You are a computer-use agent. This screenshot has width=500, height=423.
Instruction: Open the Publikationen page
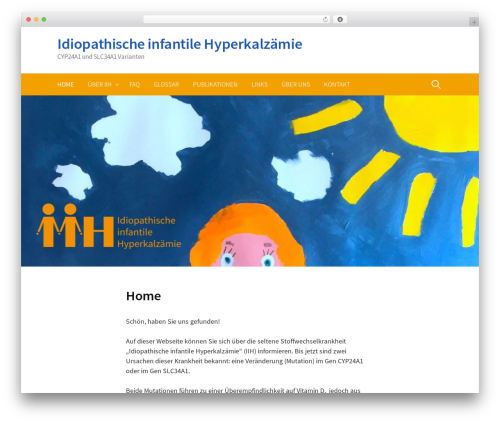click(x=215, y=84)
